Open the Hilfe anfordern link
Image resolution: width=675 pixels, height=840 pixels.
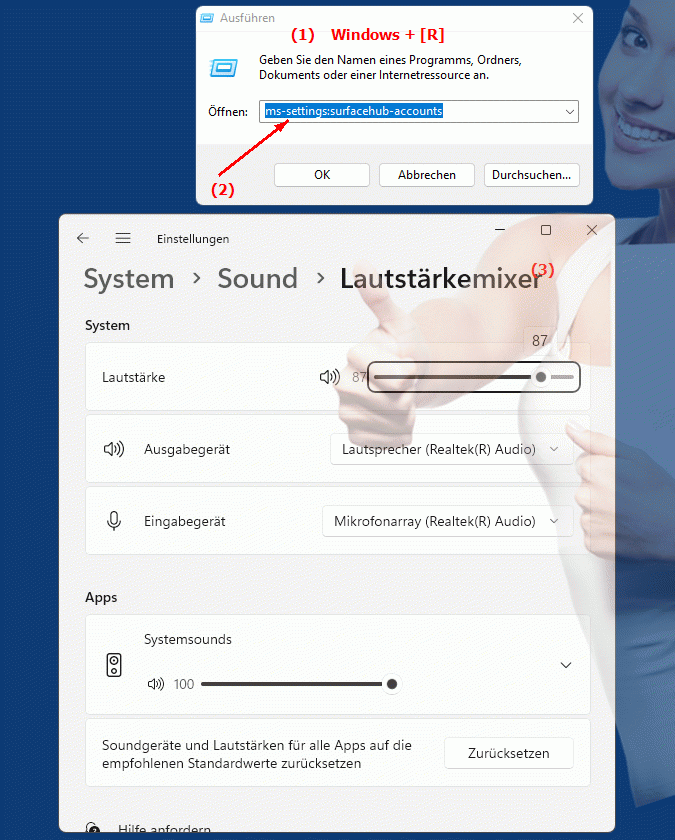164,830
